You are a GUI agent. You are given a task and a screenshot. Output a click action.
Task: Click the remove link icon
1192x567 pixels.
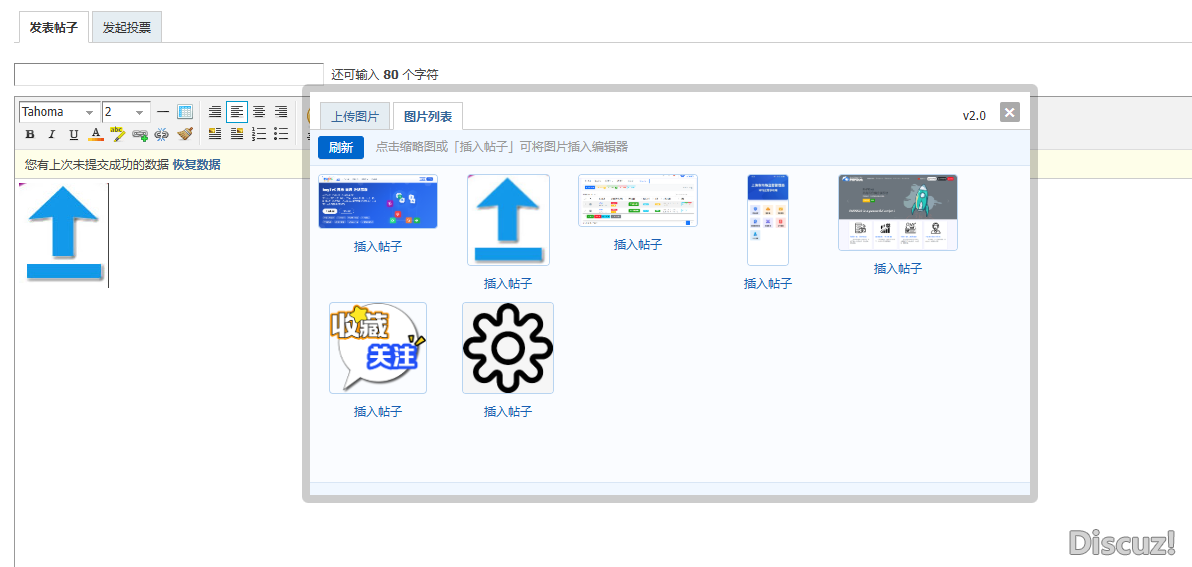[x=162, y=134]
